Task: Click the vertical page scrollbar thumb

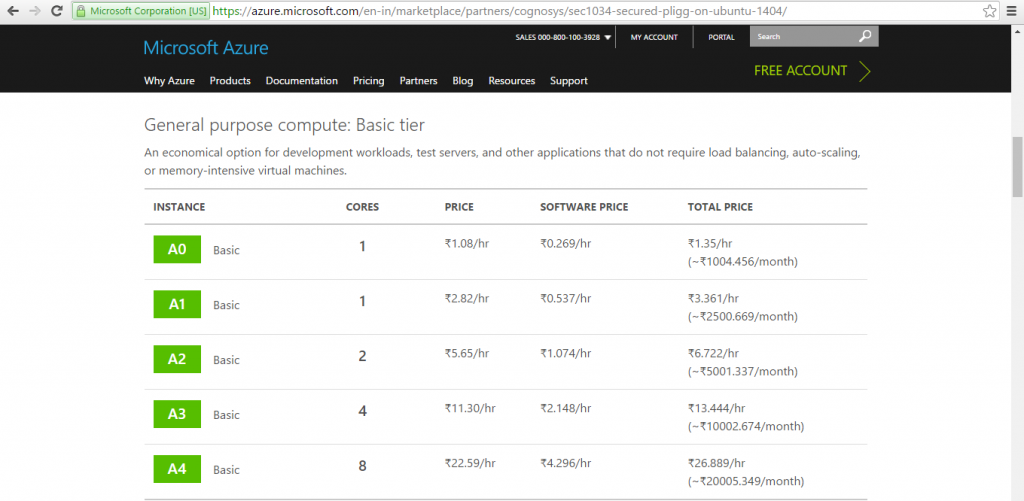Action: pos(1017,167)
